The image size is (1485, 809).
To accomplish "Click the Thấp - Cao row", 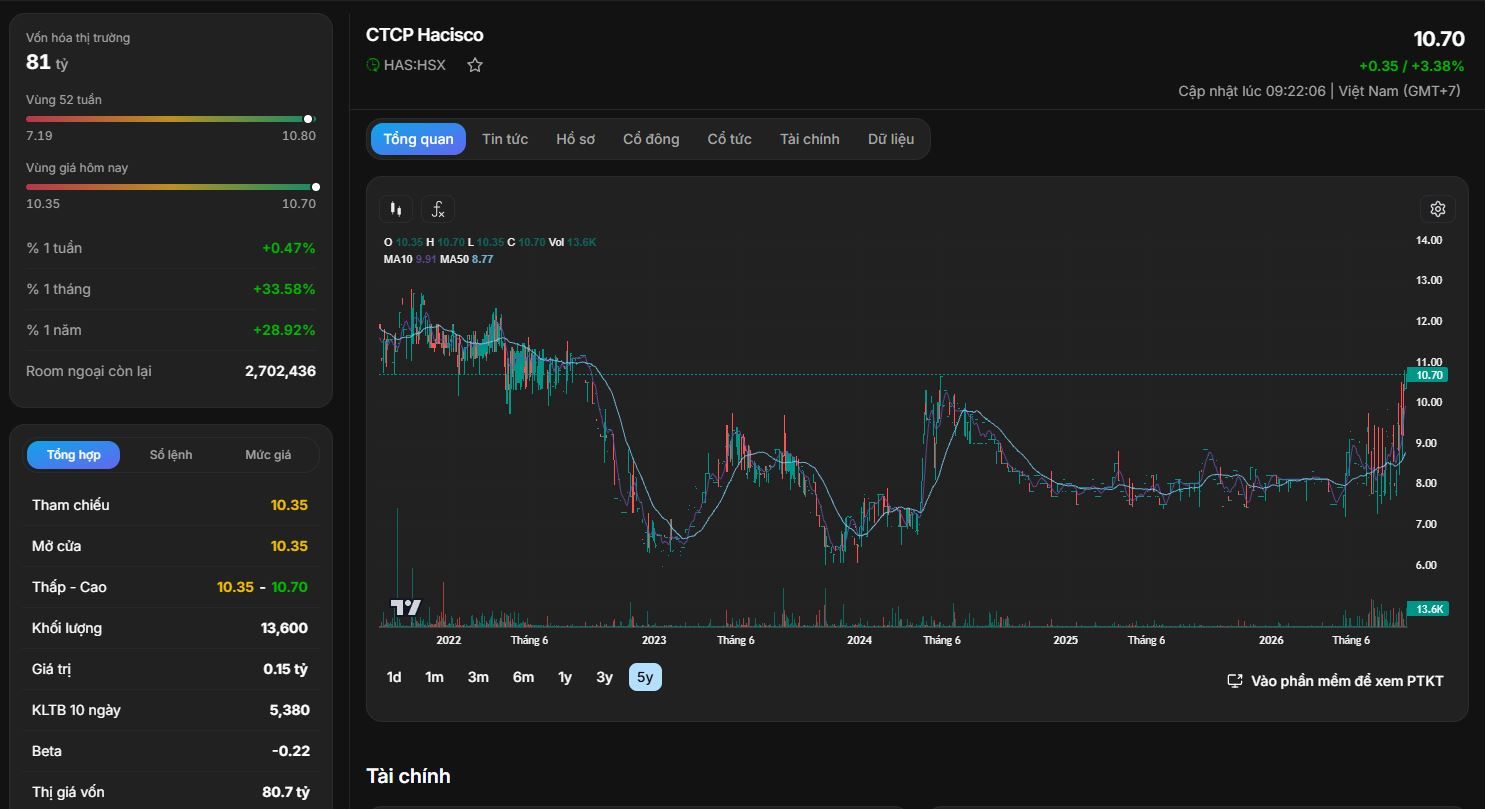I will pyautogui.click(x=170, y=587).
